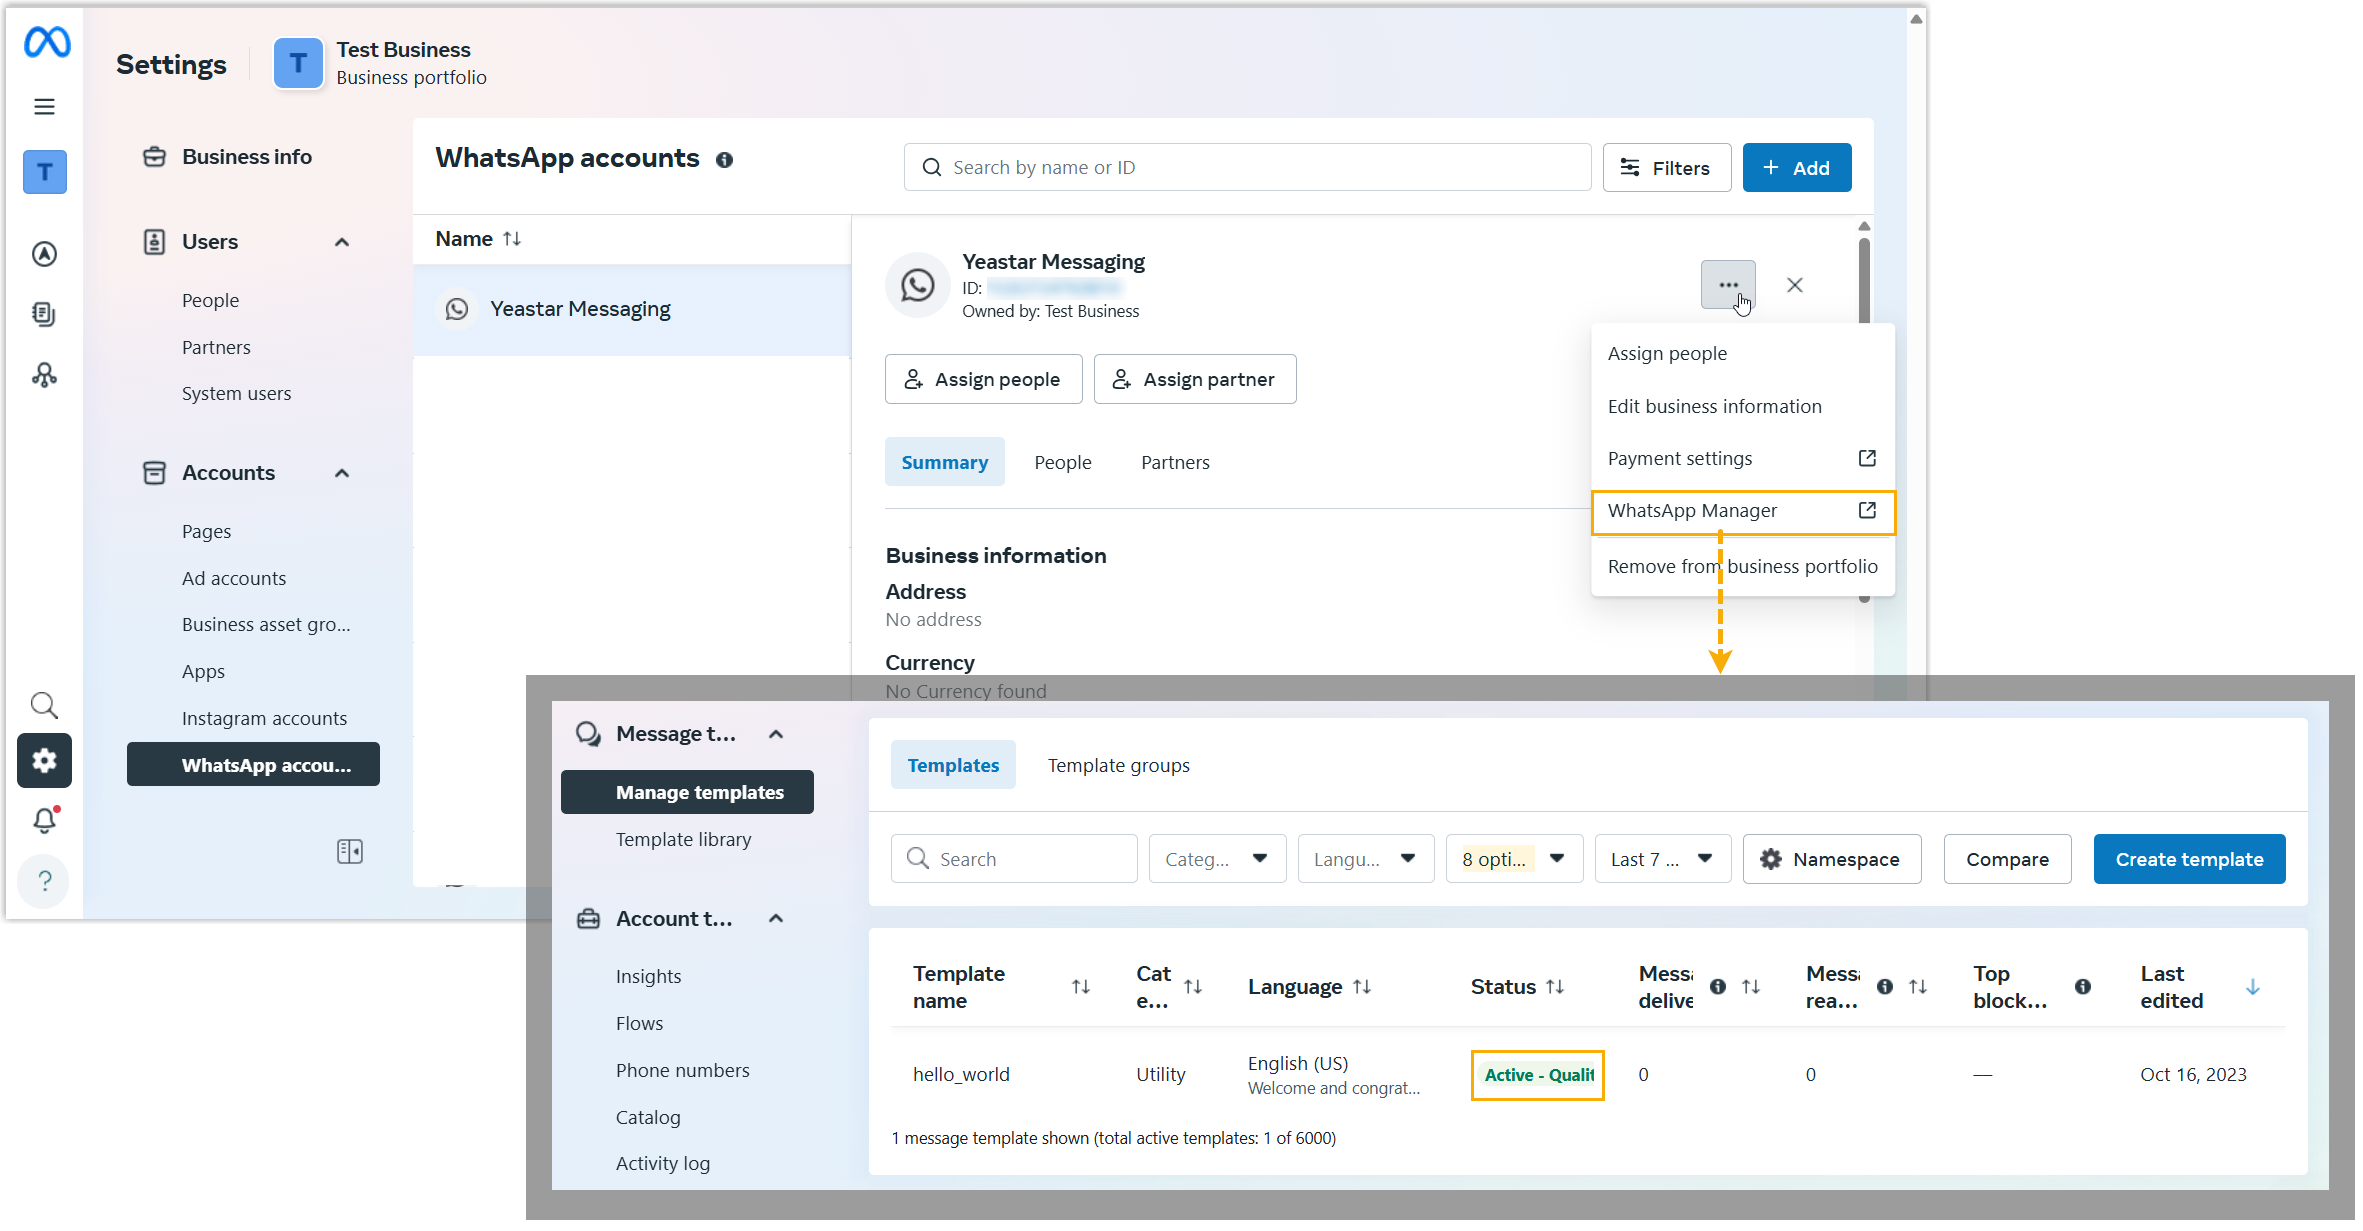Open the three-dot more options button

pos(1727,285)
